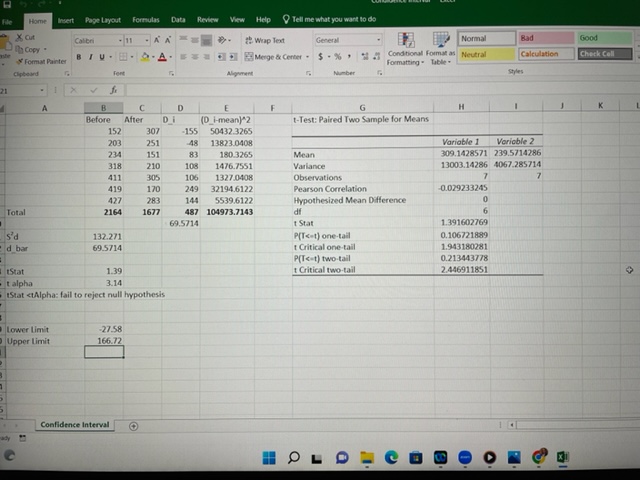Click Increase Decimal icon
This screenshot has height=480, width=640.
[365, 57]
